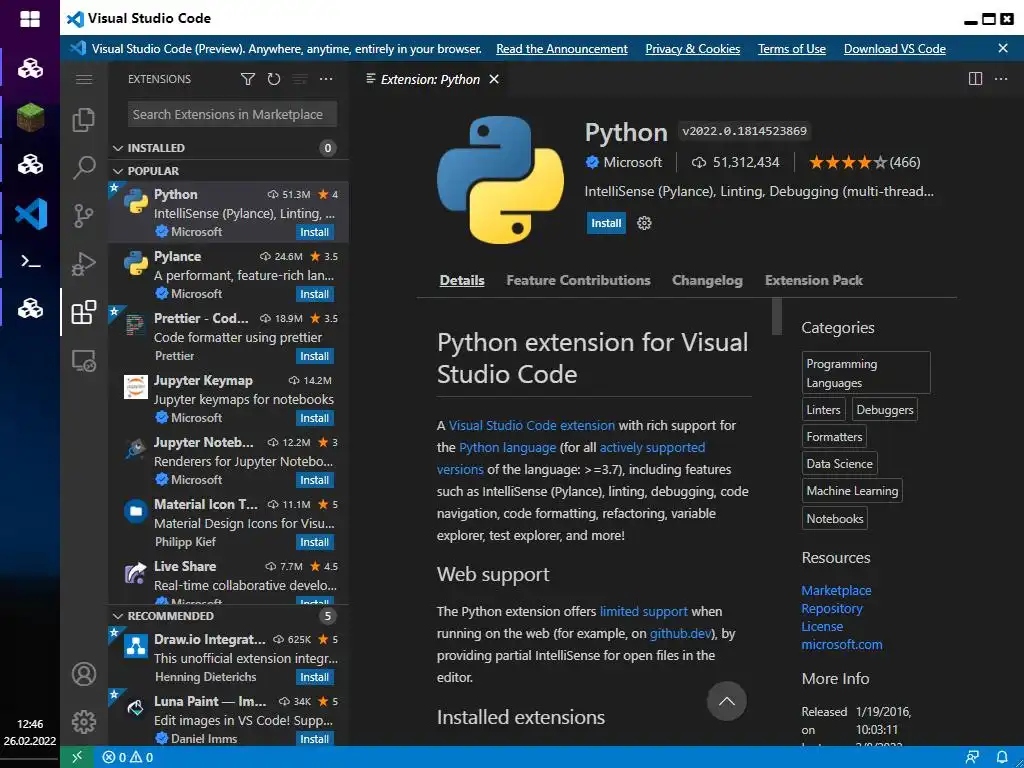1024x768 pixels.
Task: Open Run and Debug view icon
Action: 84,264
